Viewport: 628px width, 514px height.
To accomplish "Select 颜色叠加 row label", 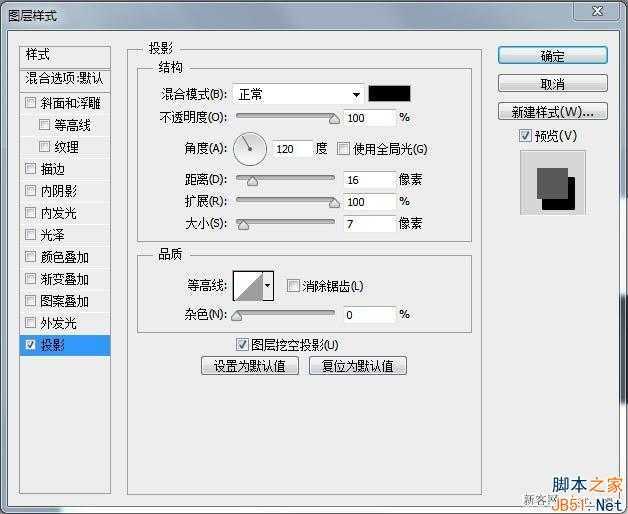I will pos(64,256).
